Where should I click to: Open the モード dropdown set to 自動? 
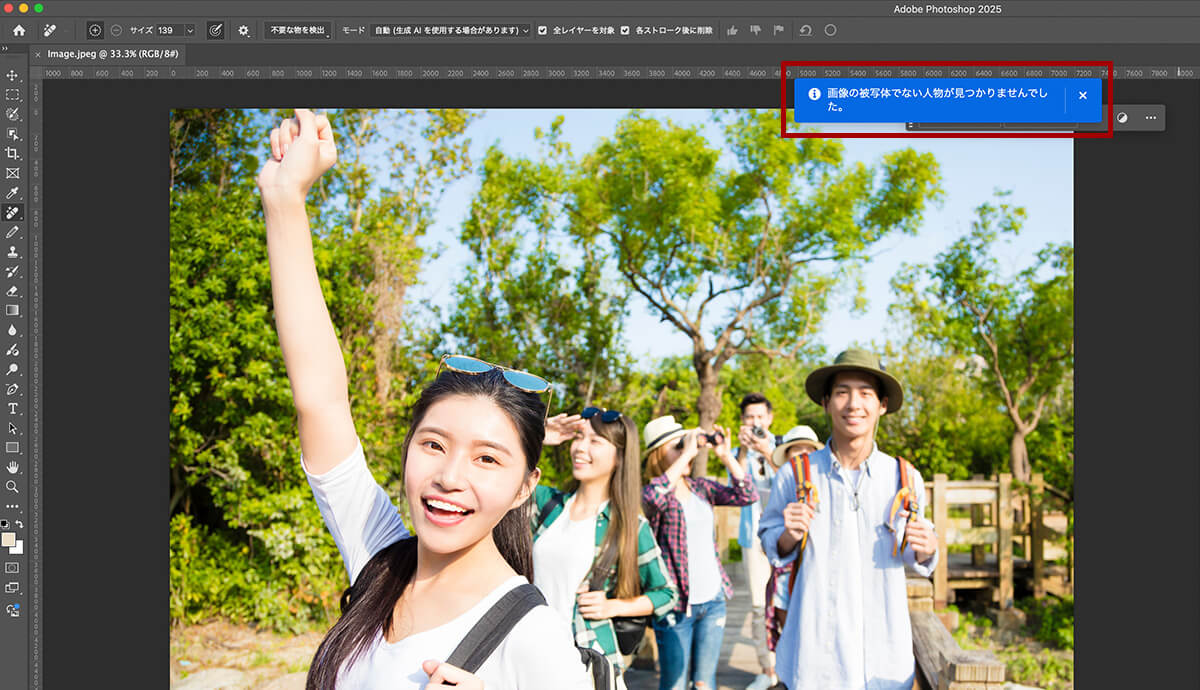tap(450, 30)
